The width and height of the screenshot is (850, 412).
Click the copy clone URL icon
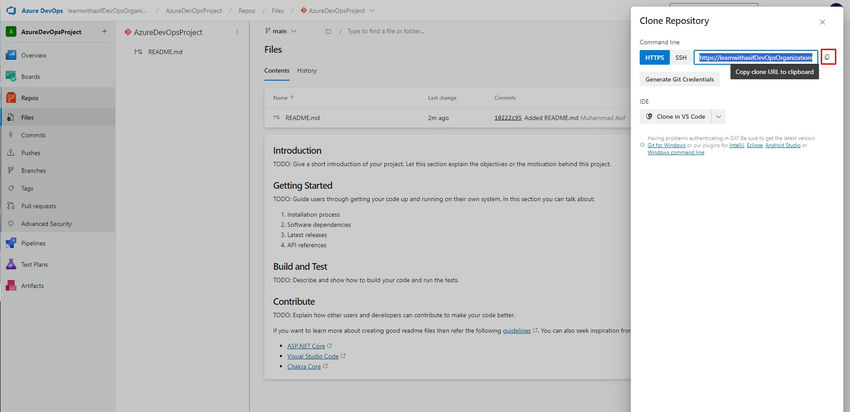tap(828, 57)
